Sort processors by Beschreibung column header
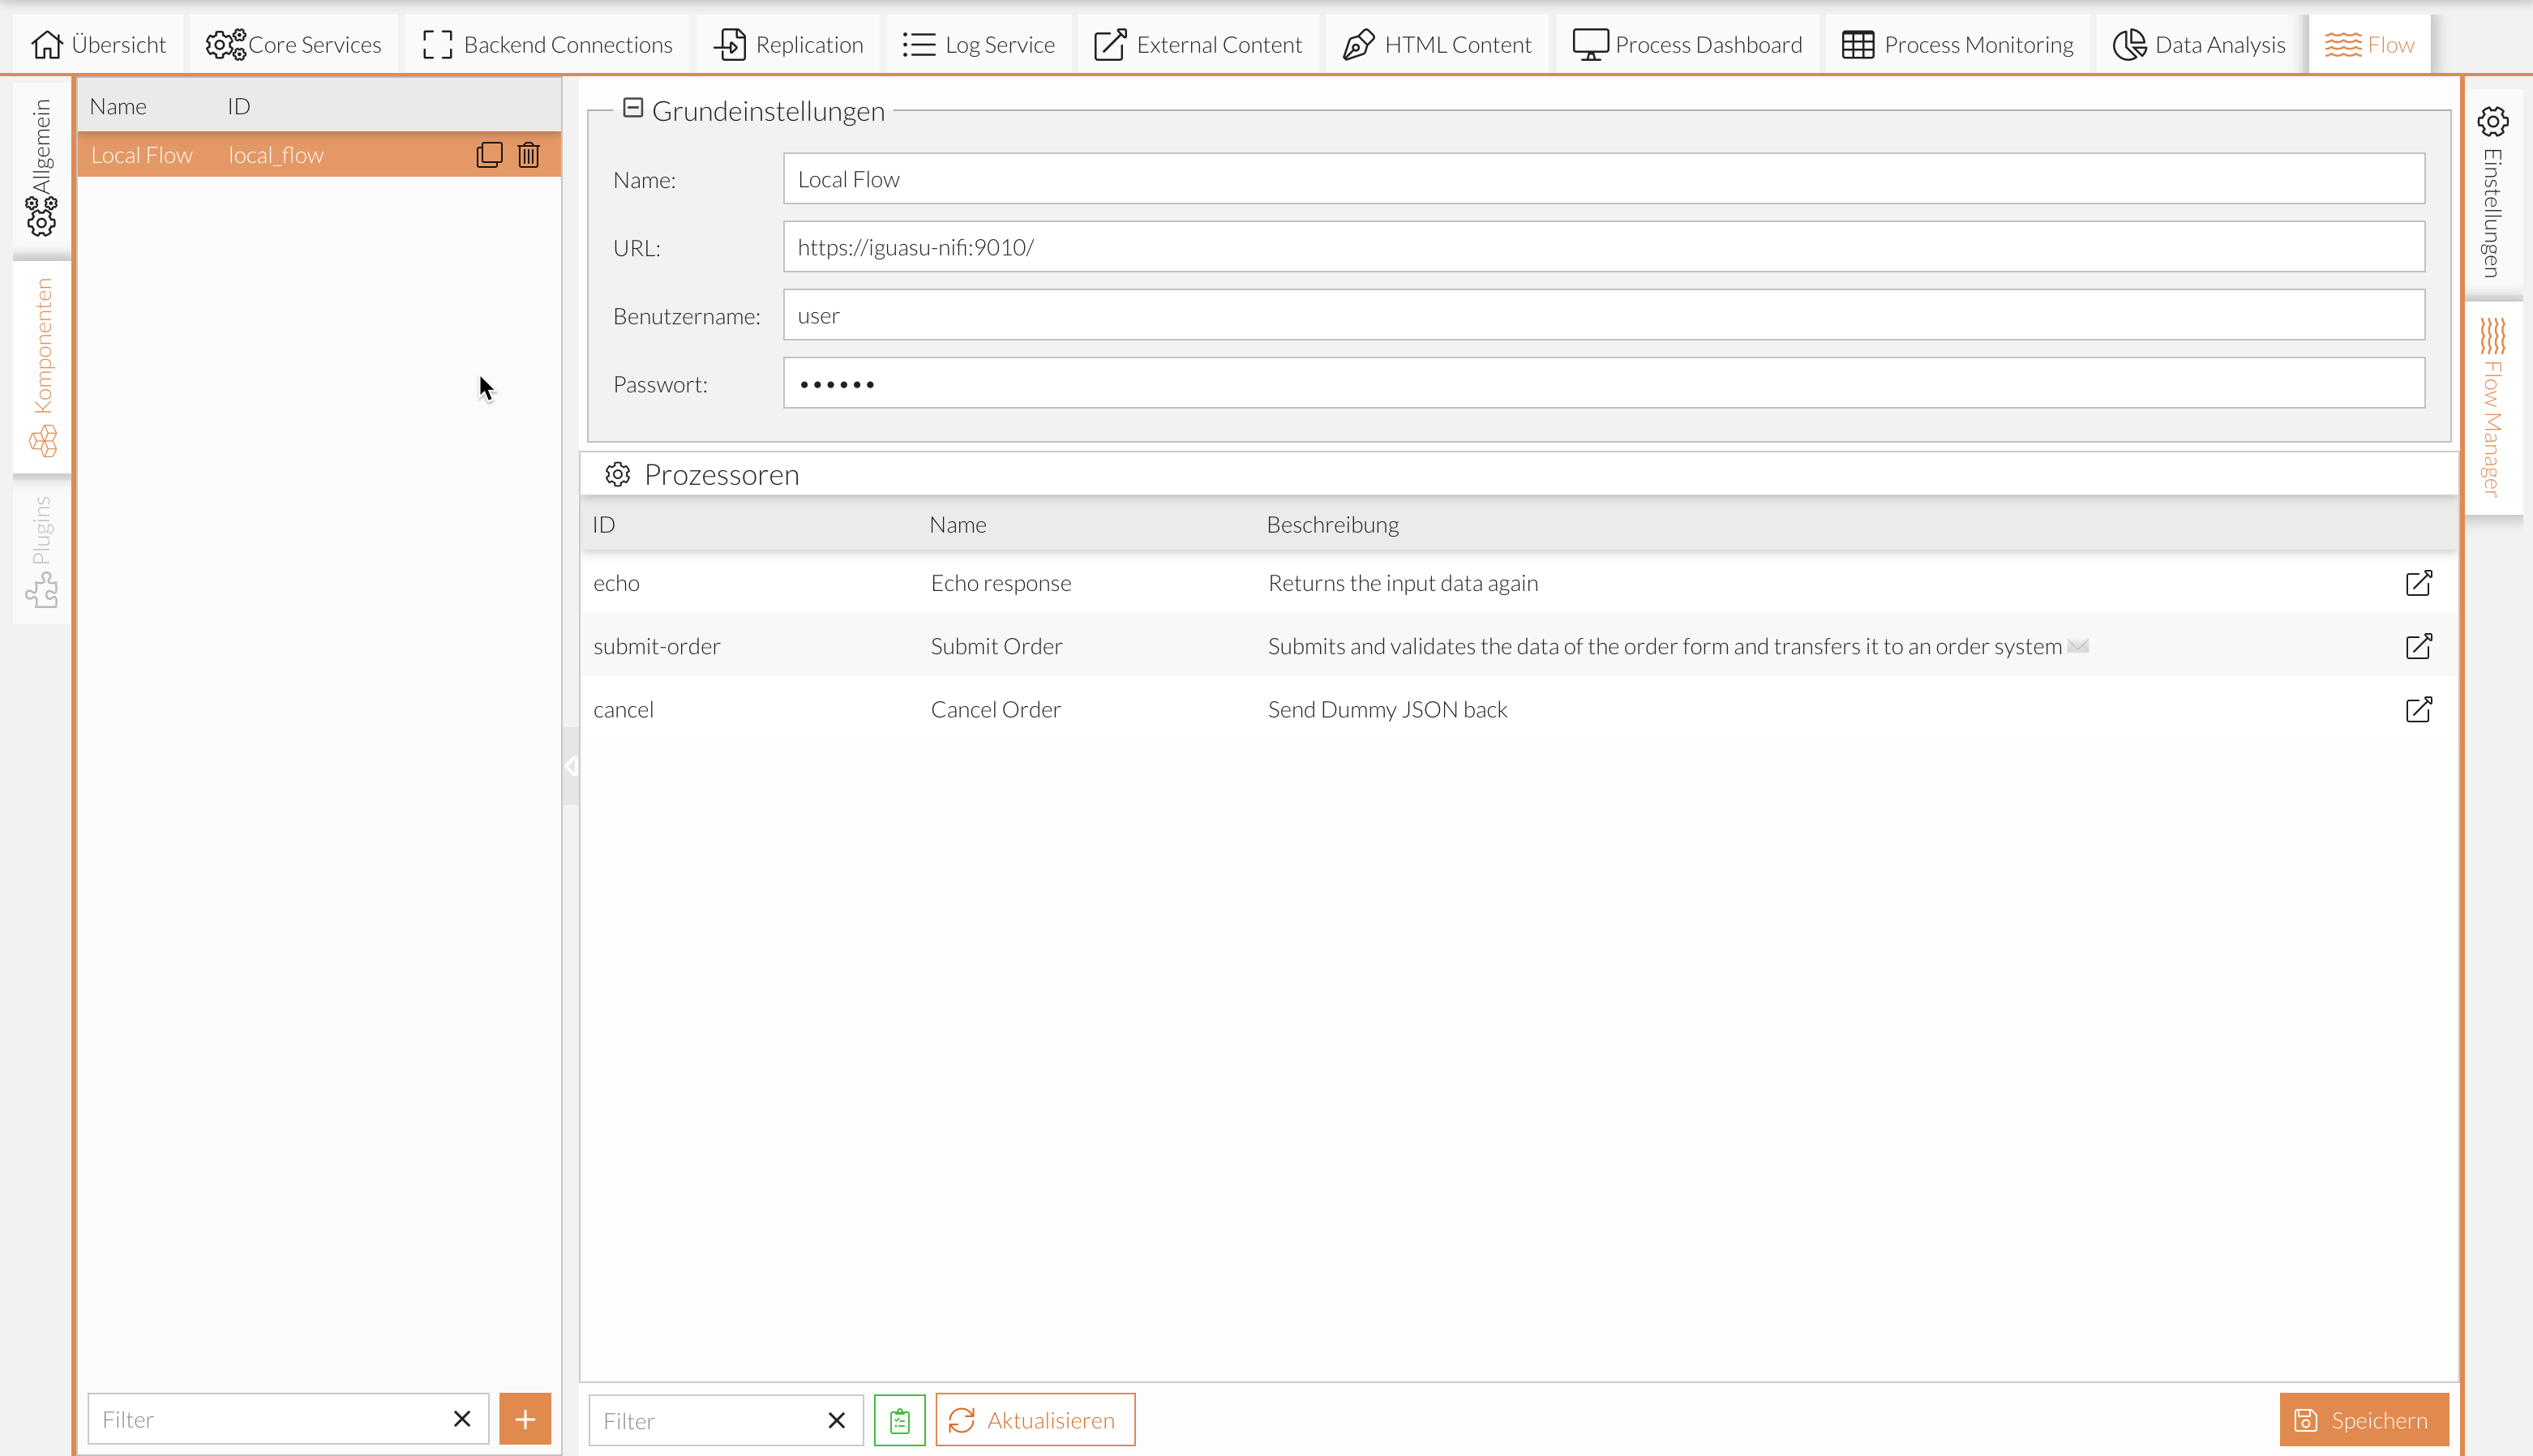 (x=1332, y=525)
